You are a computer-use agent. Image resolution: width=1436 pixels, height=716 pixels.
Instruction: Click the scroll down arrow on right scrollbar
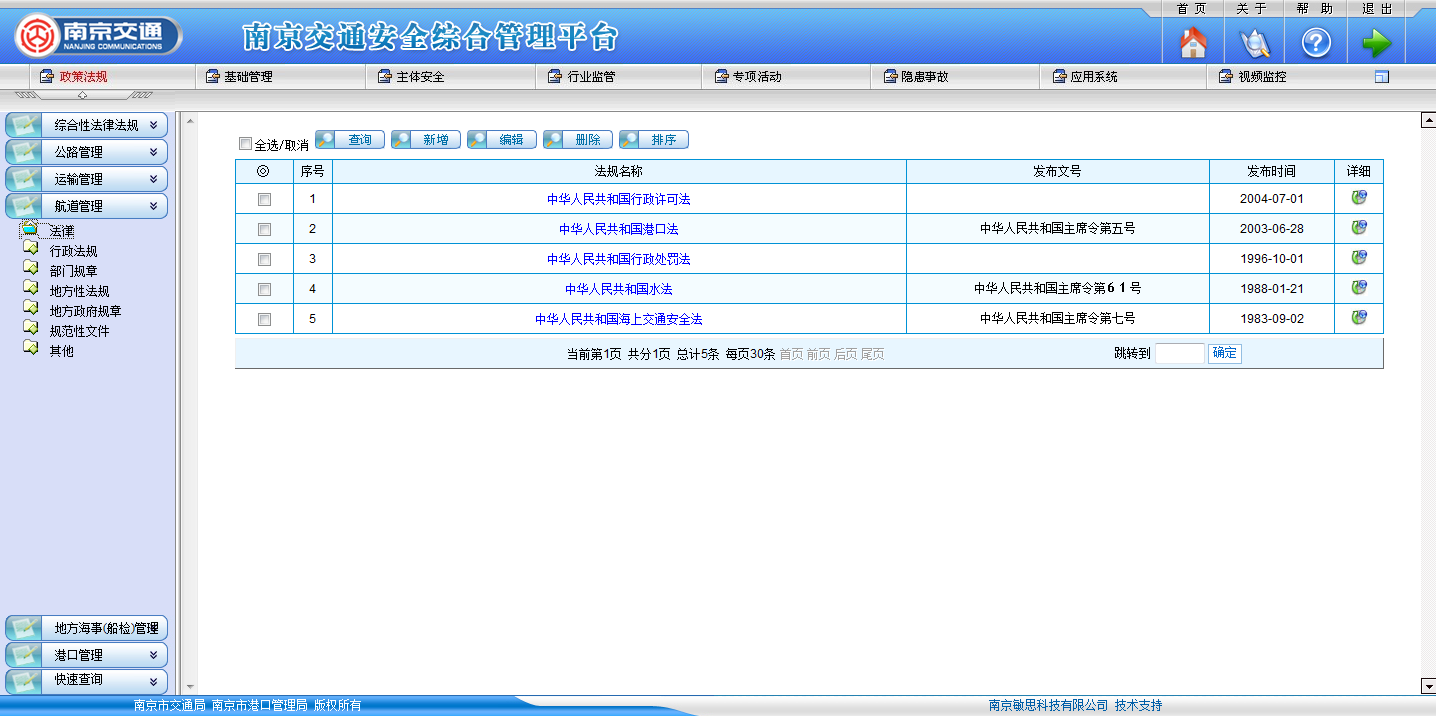(x=1428, y=686)
